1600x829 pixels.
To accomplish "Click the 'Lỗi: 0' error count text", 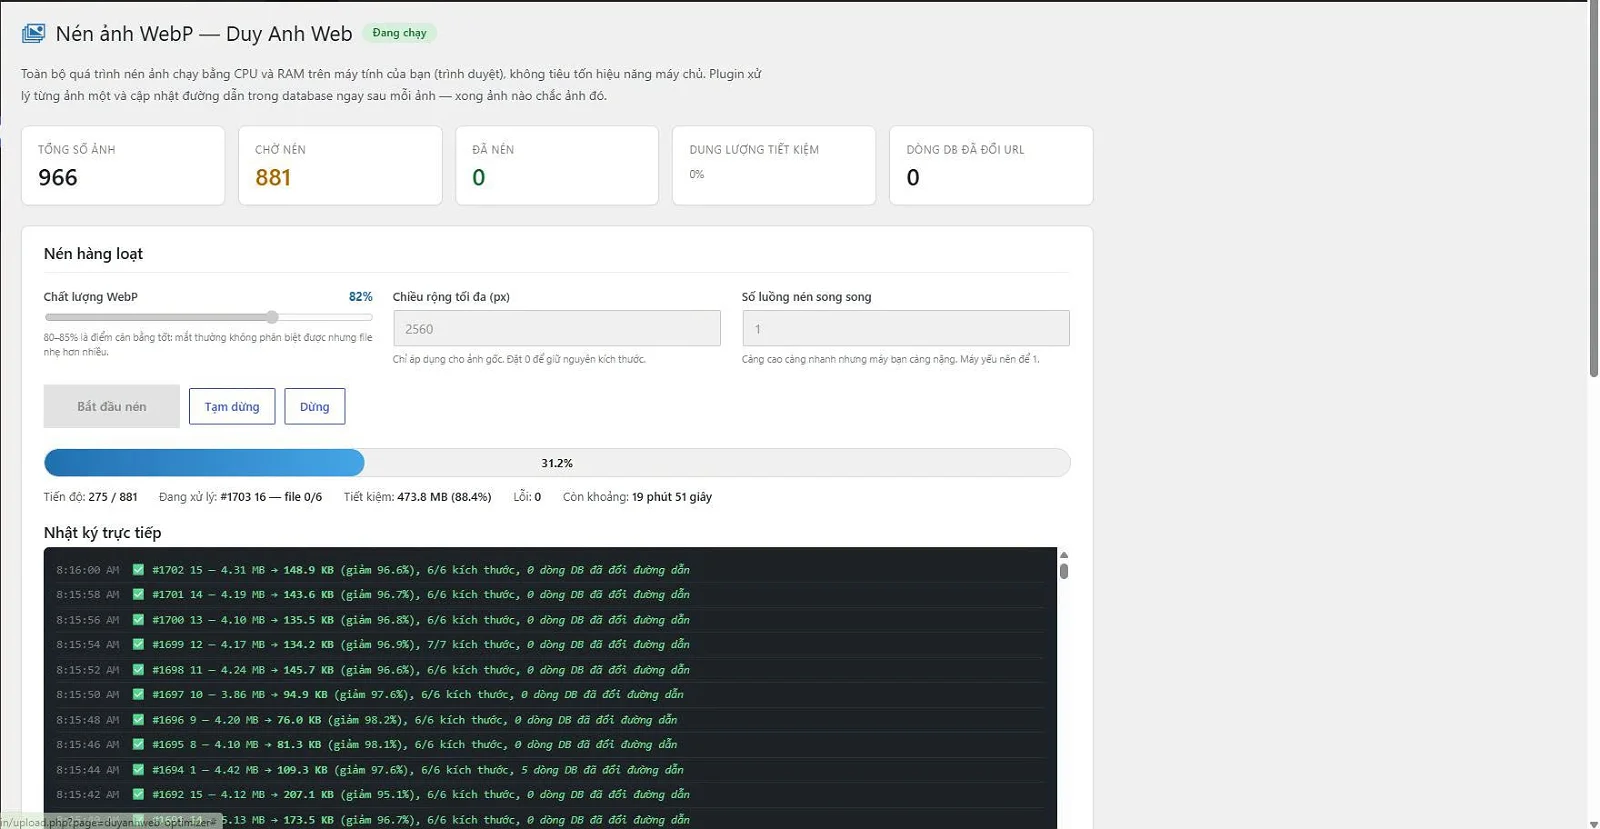I will click(x=528, y=497).
